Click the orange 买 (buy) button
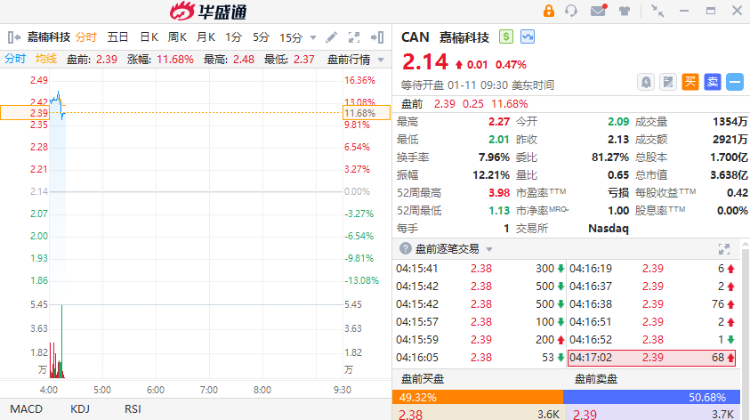750x420 pixels. click(x=690, y=82)
